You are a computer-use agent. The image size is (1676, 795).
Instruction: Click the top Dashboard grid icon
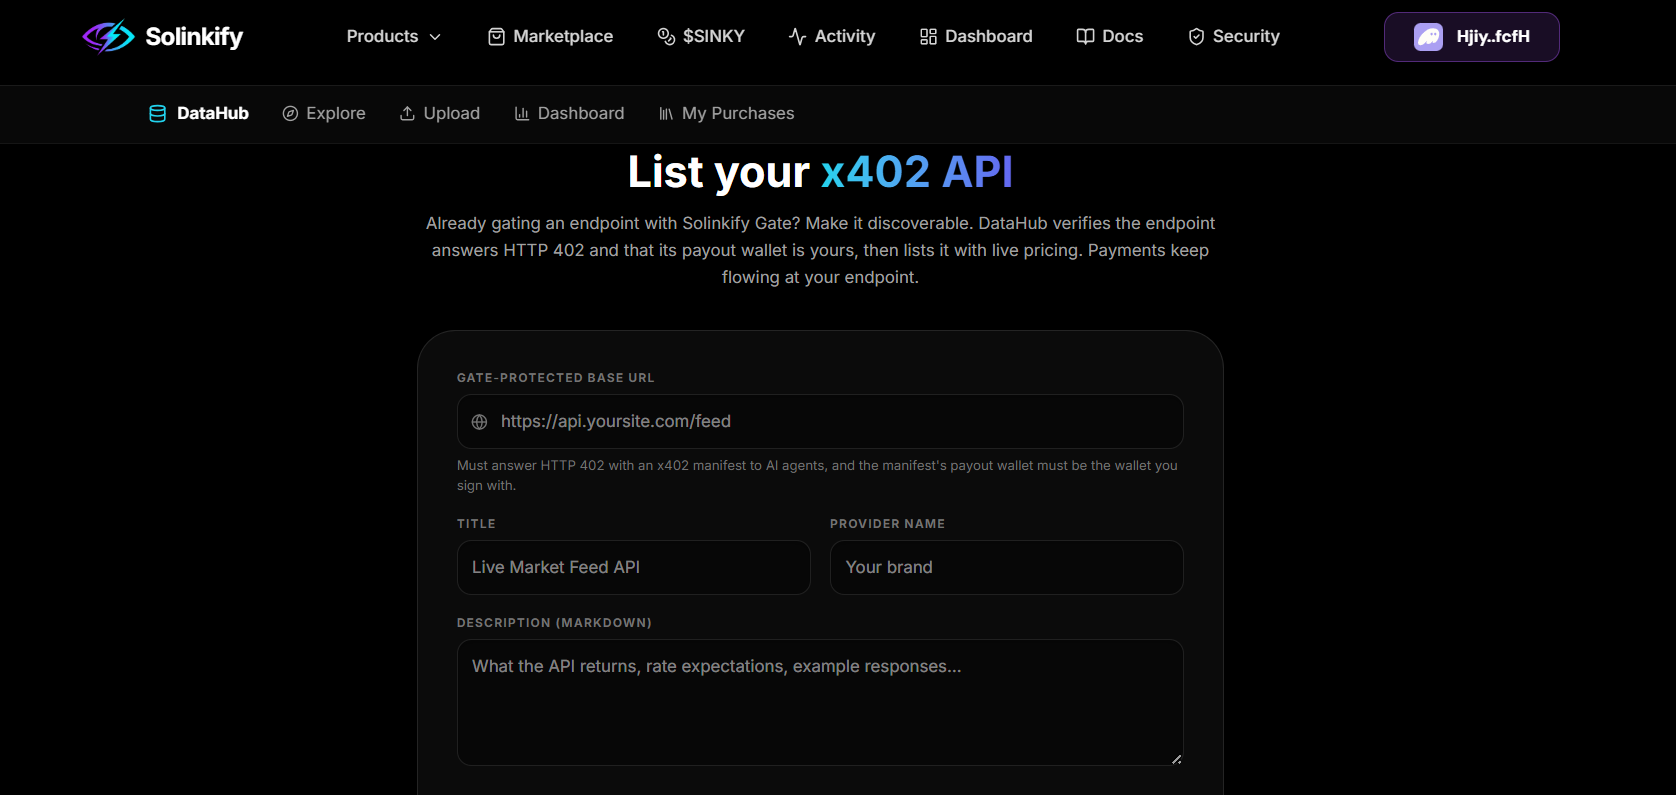(928, 37)
